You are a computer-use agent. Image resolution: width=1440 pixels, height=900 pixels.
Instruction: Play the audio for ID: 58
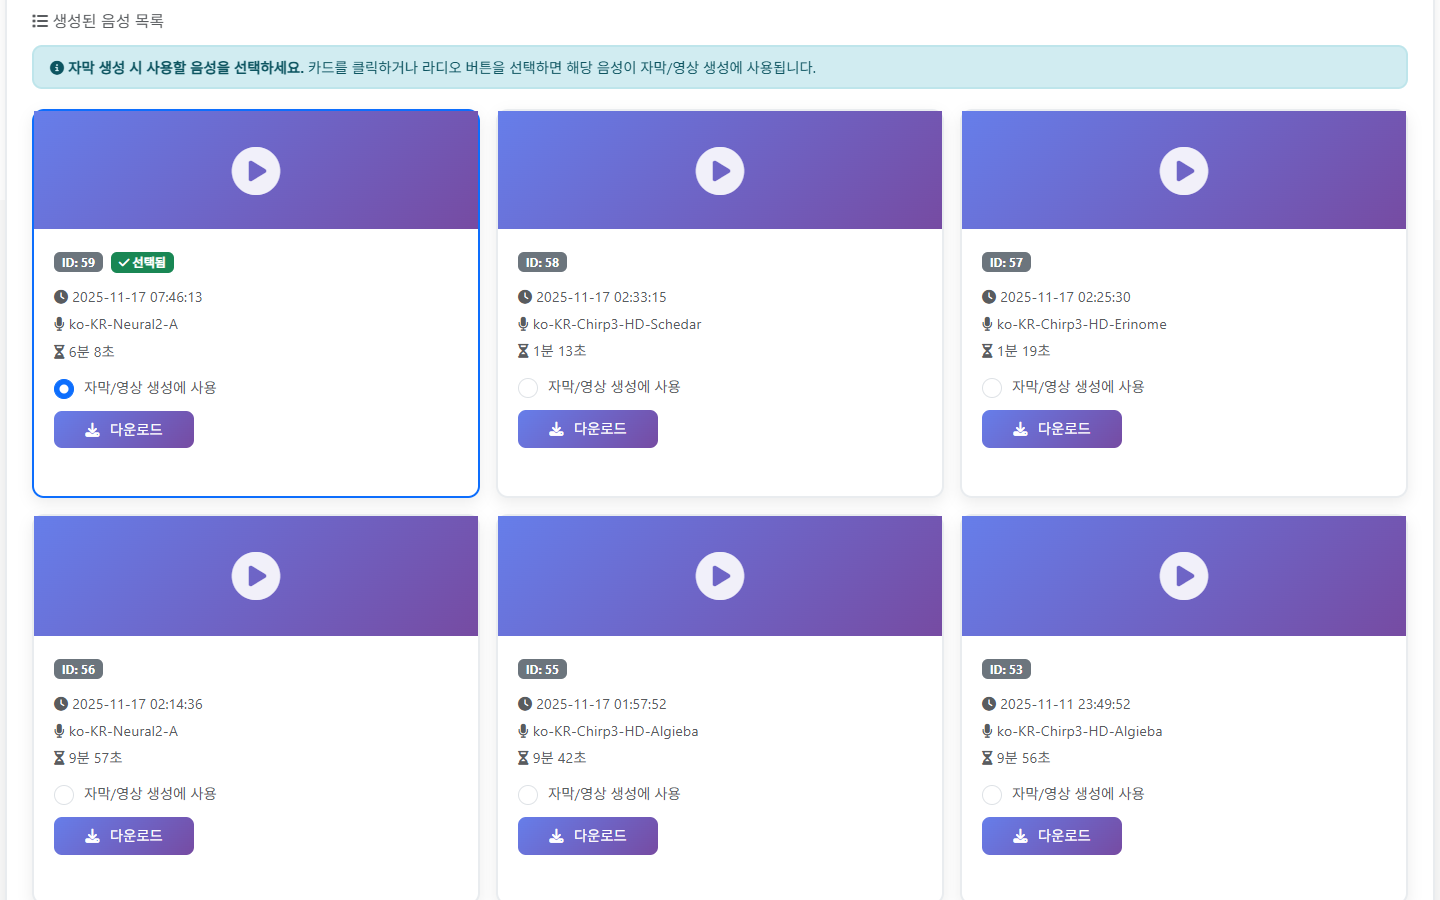pos(720,171)
